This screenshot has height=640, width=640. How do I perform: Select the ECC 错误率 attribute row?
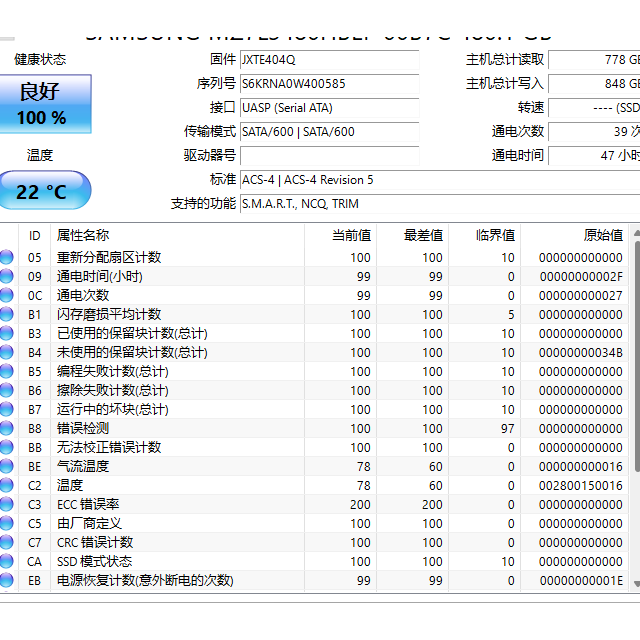[314, 504]
